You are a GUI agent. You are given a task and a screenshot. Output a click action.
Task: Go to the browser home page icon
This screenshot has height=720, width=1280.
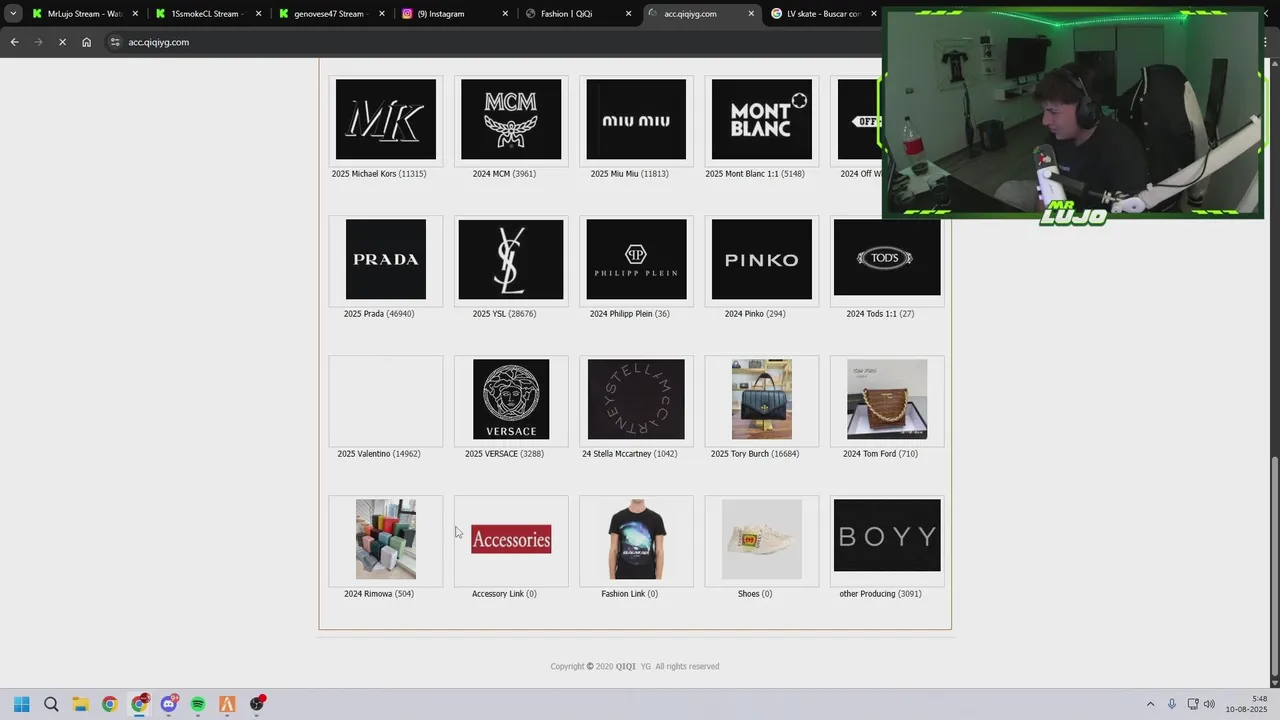pos(87,42)
